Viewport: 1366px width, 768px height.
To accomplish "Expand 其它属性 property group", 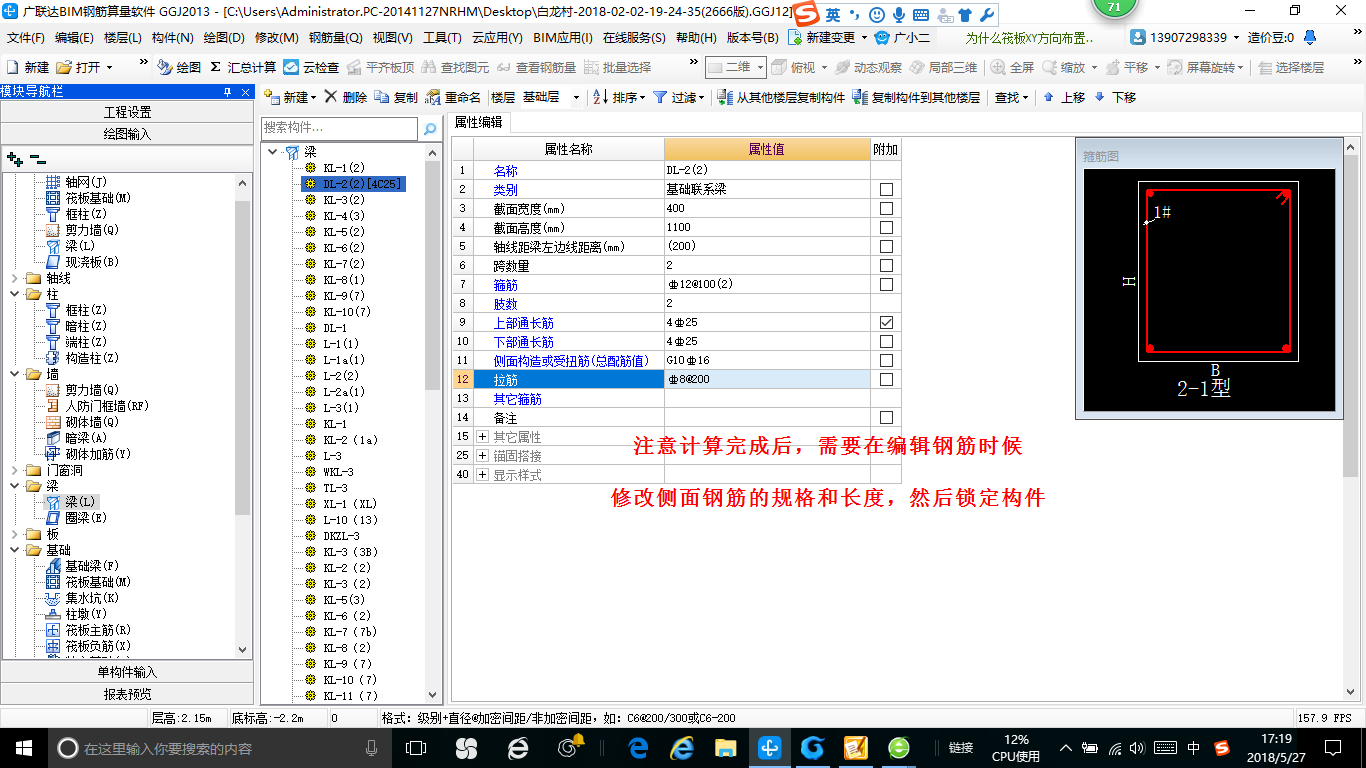I will (x=482, y=437).
